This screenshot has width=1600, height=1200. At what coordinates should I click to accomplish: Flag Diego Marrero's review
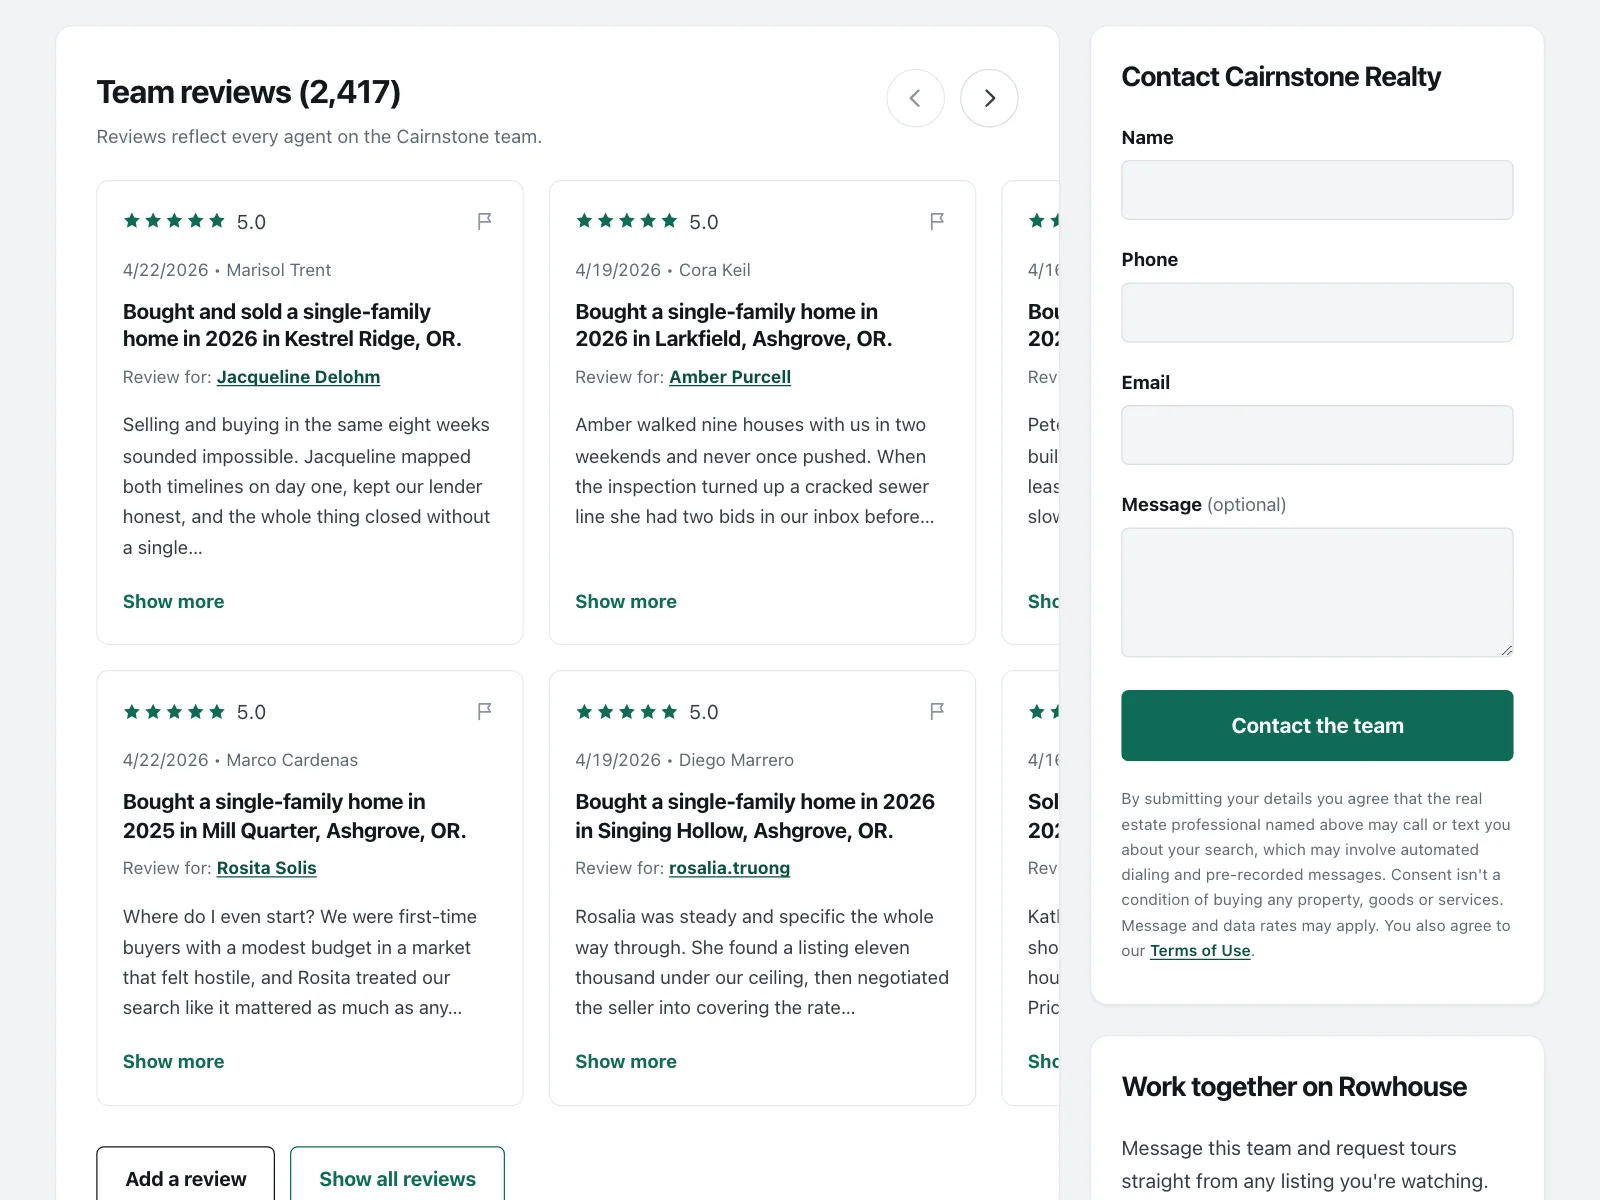pos(937,711)
